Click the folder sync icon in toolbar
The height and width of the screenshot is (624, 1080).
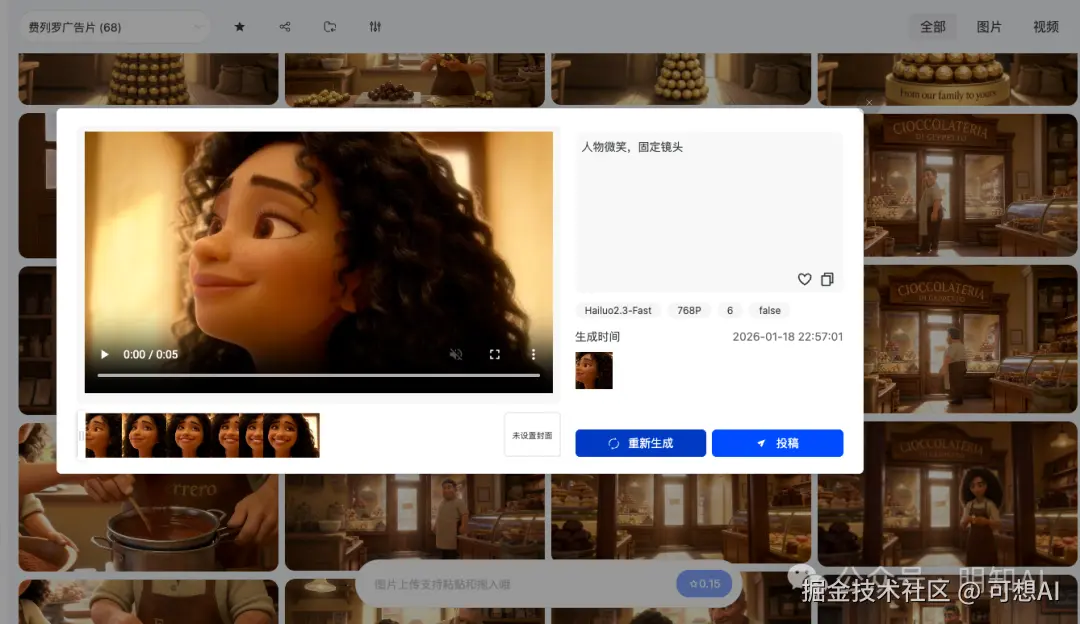330,27
